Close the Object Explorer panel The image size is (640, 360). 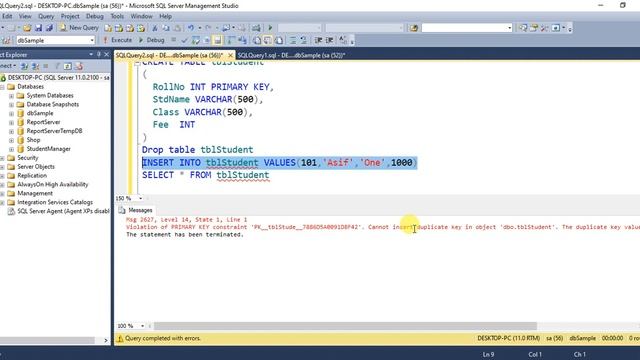[x=107, y=54]
